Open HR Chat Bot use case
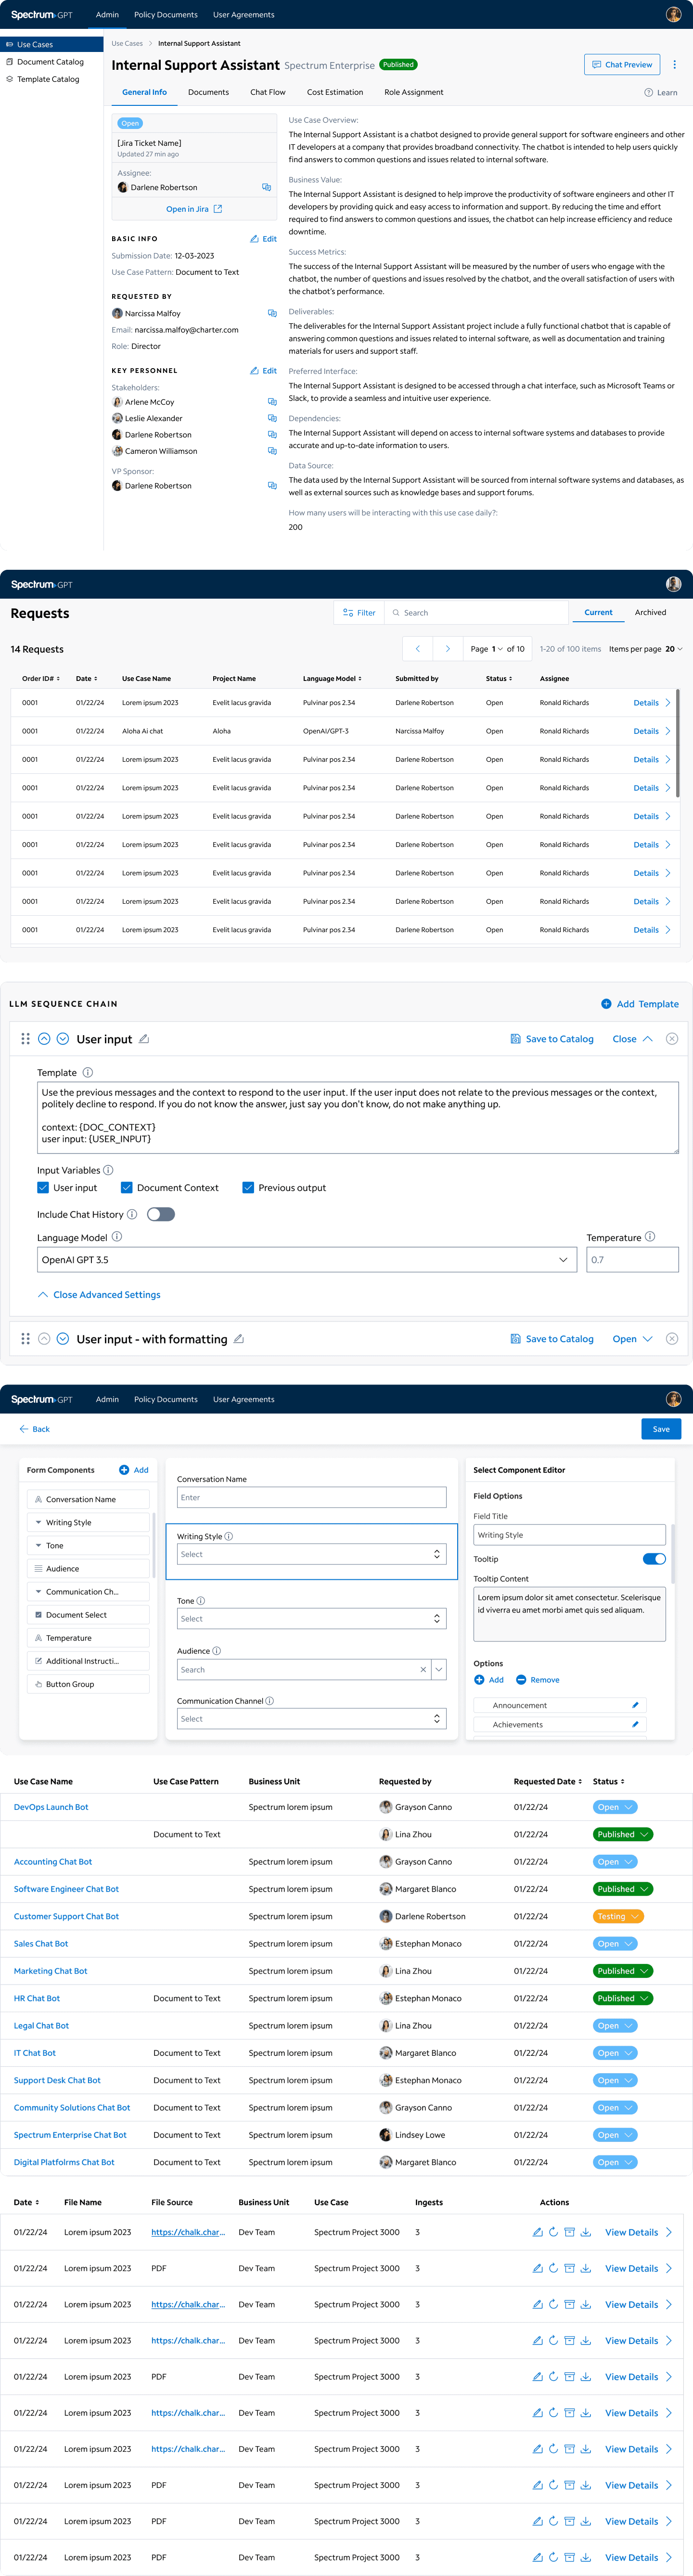Screen dimensions: 693x2576 [x=37, y=1999]
